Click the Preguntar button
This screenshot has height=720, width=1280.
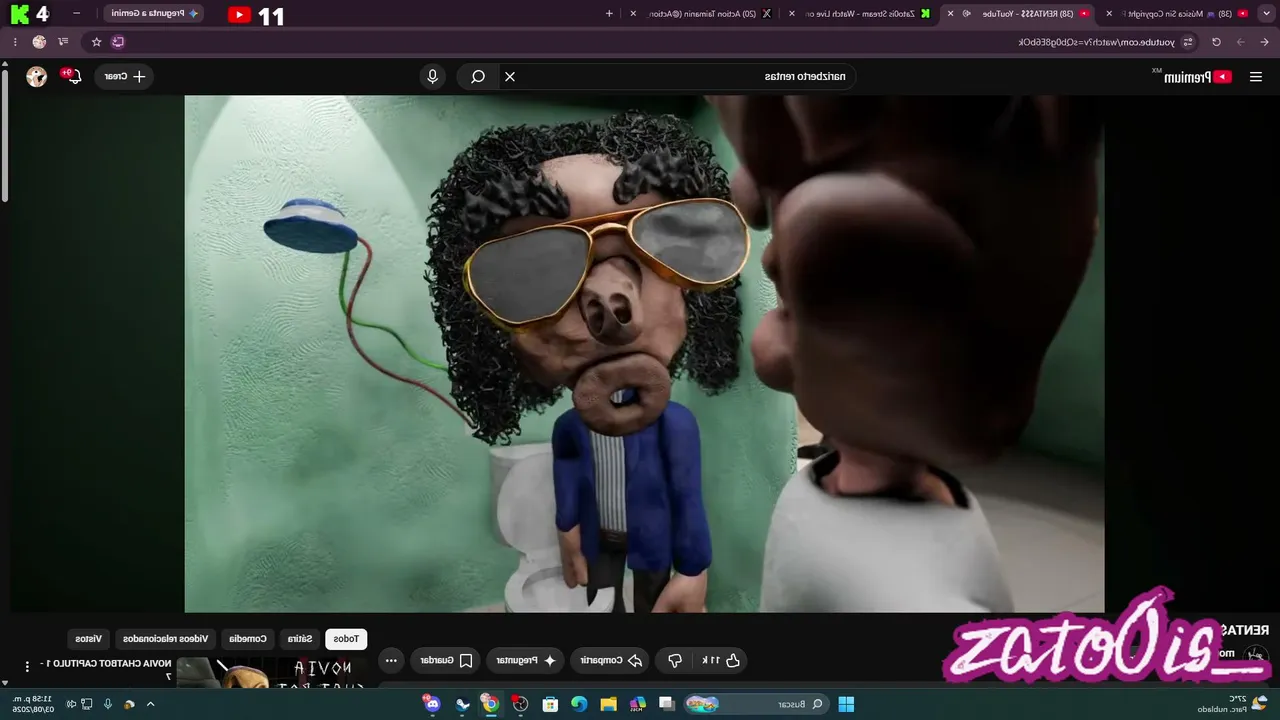point(526,661)
